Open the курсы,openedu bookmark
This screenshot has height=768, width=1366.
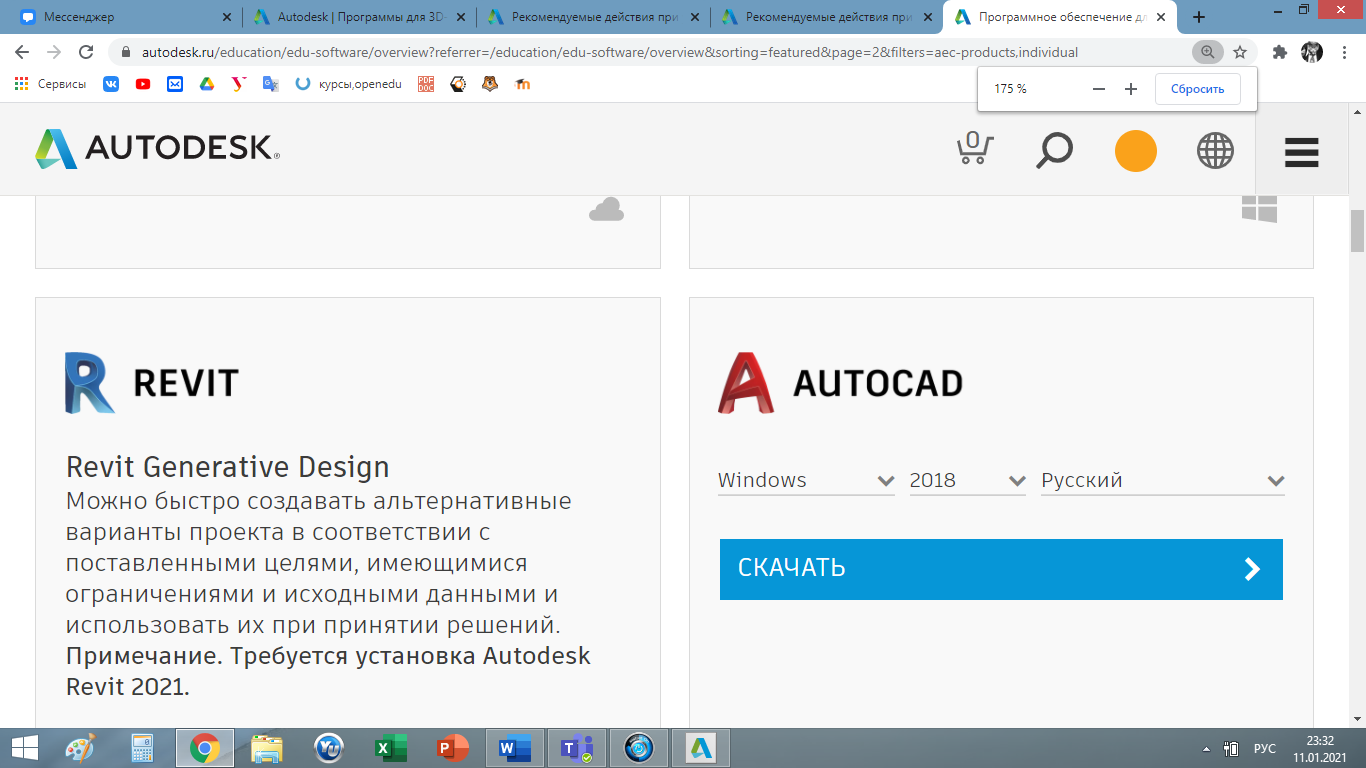pyautogui.click(x=349, y=85)
